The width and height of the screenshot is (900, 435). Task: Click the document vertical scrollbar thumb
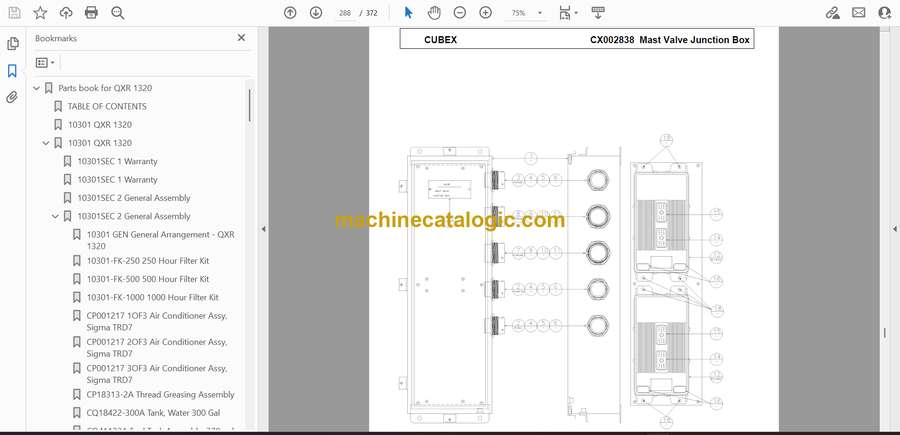pos(884,333)
